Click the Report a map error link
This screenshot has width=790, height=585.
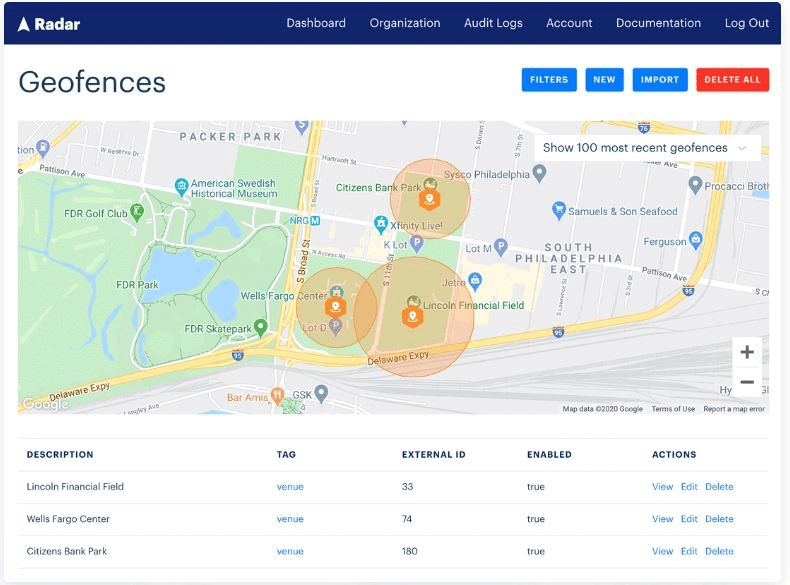coord(734,409)
